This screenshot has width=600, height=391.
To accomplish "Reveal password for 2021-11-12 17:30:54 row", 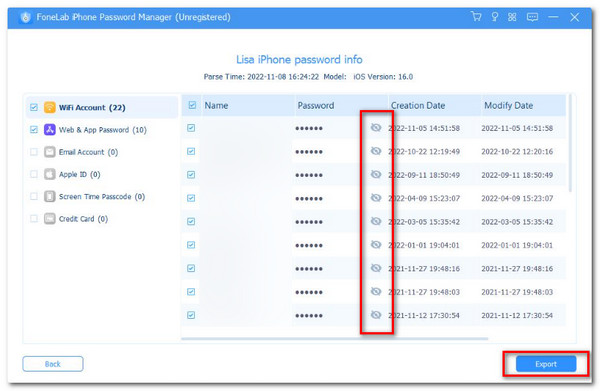I will pyautogui.click(x=376, y=315).
